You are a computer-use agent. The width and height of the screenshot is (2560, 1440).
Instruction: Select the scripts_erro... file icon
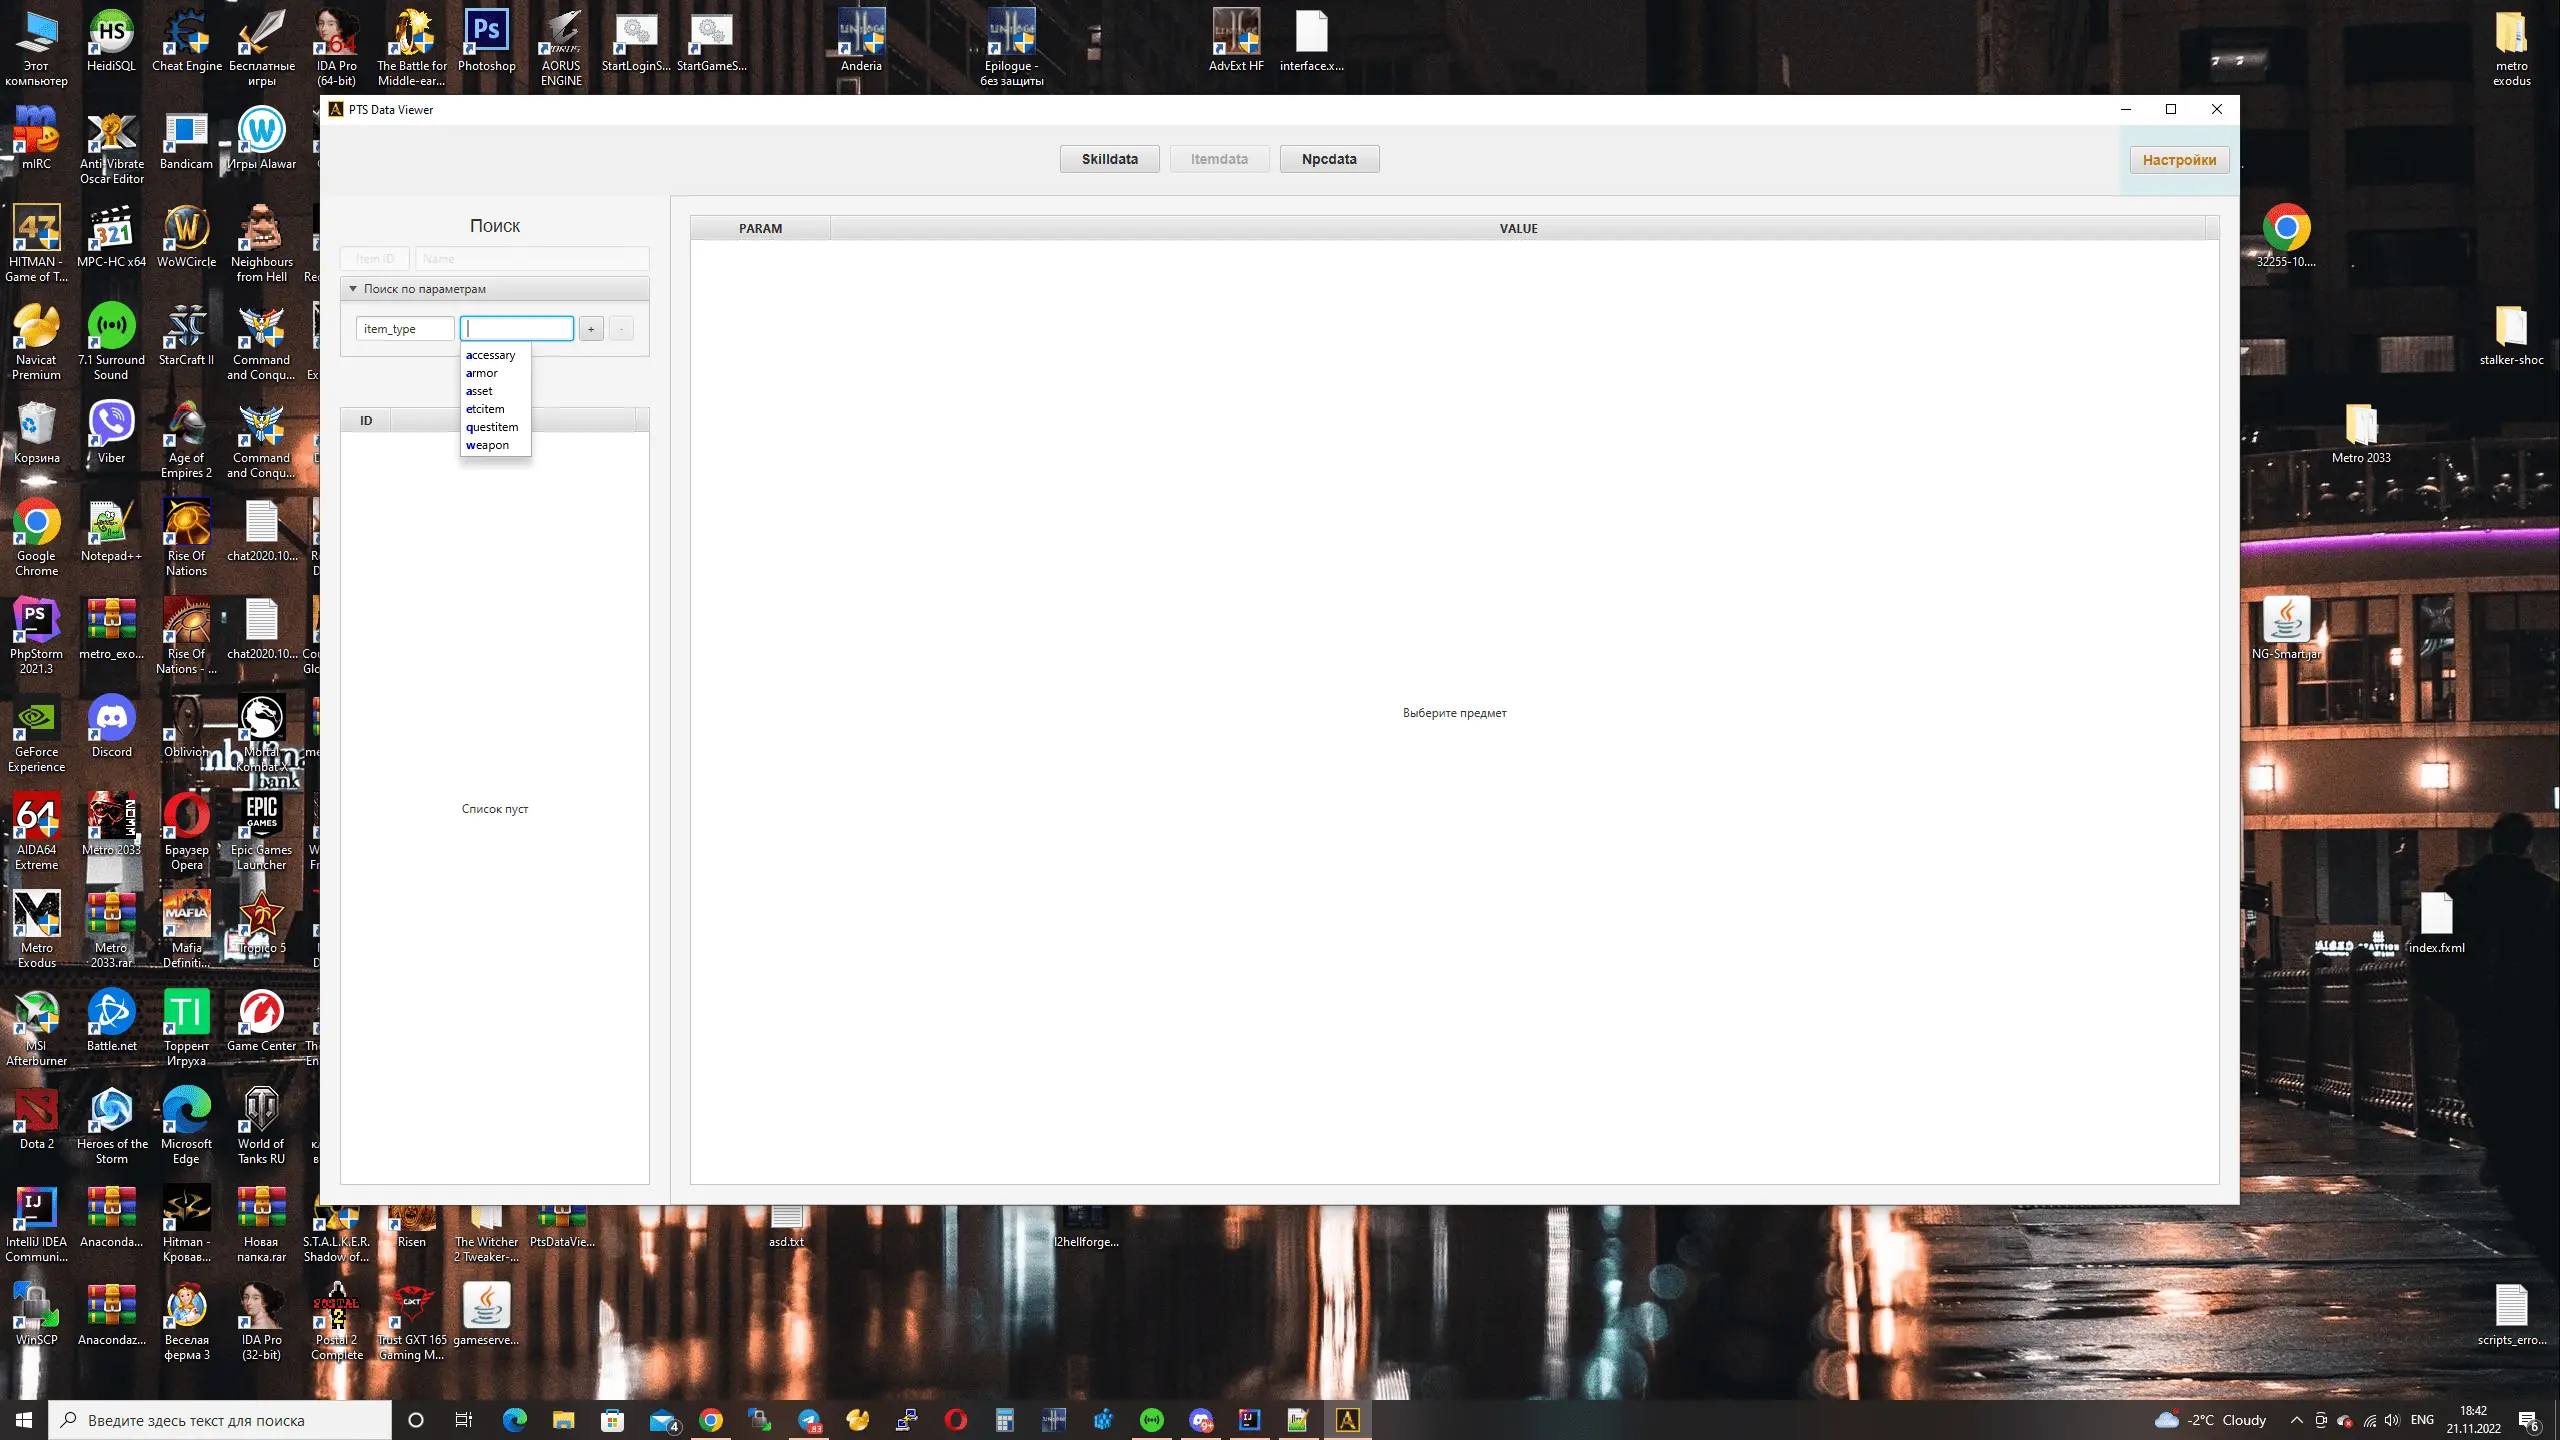(2511, 1316)
